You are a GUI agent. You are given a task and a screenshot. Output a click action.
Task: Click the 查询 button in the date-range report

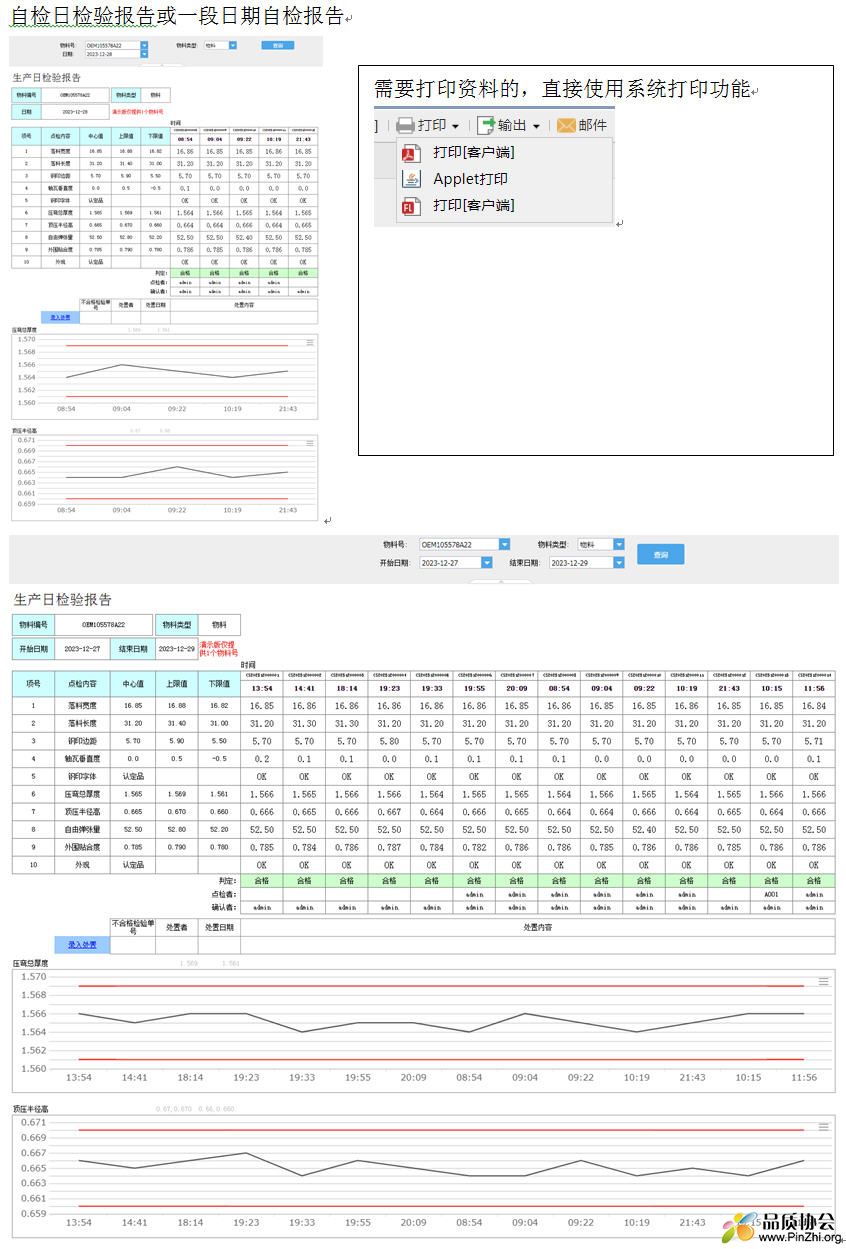pyautogui.click(x=661, y=554)
